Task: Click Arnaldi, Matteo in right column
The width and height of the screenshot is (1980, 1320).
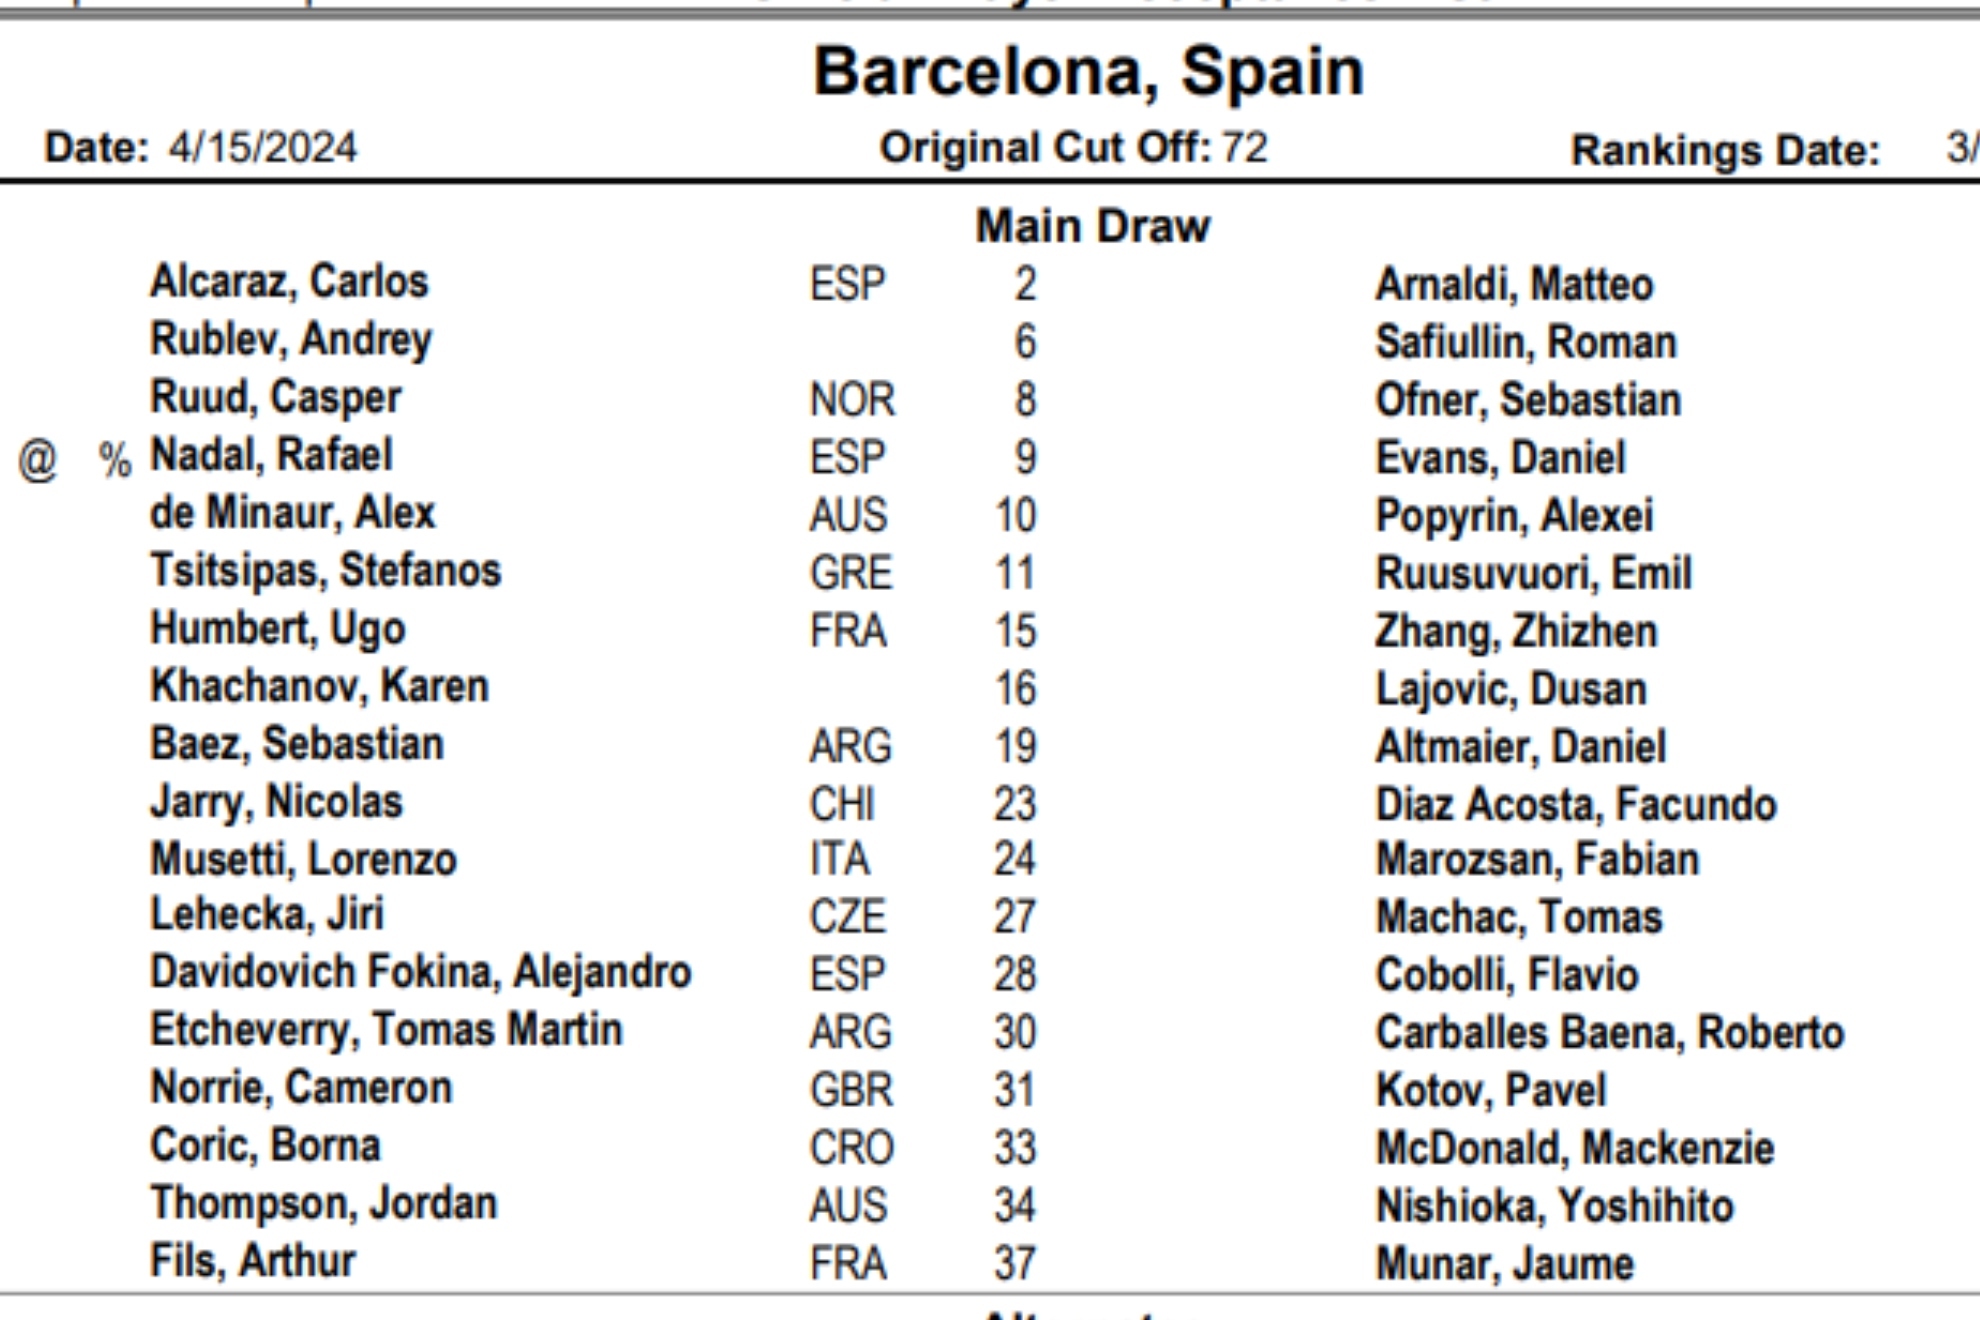Action: [x=1514, y=284]
